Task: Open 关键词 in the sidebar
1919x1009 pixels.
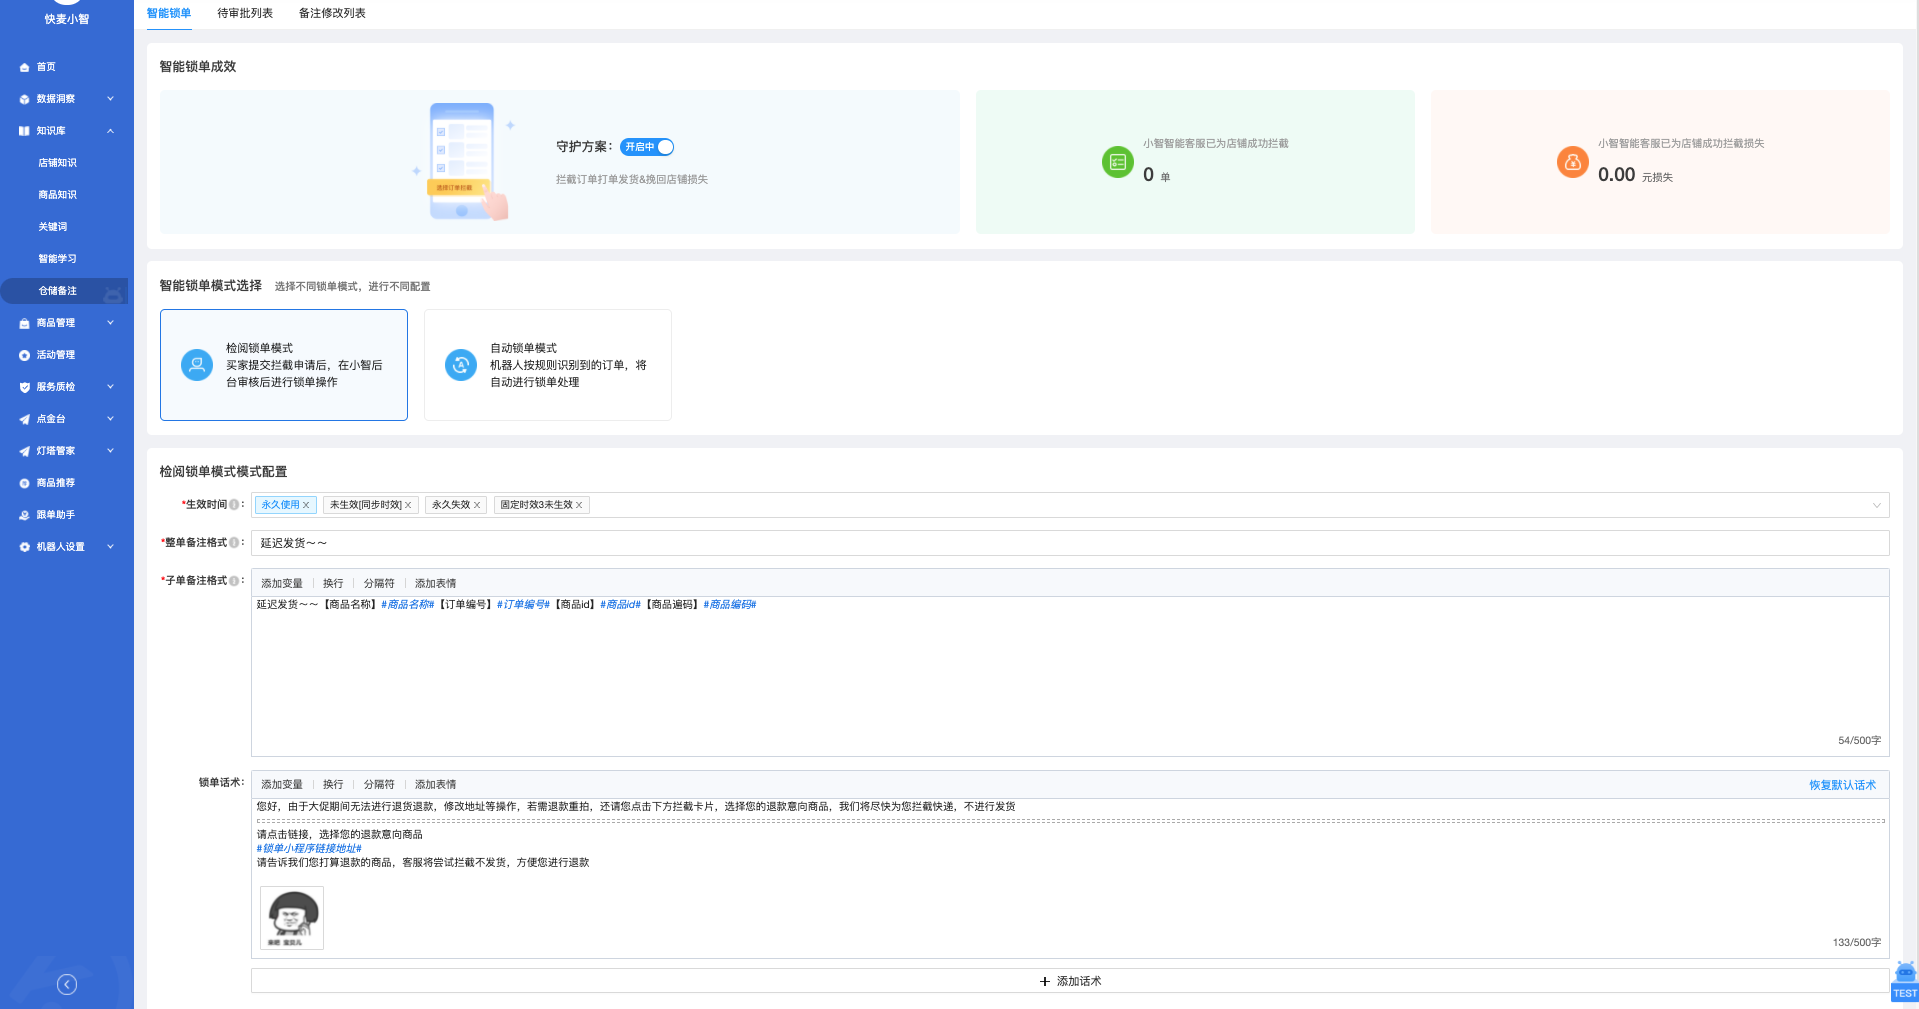Action: tap(53, 227)
